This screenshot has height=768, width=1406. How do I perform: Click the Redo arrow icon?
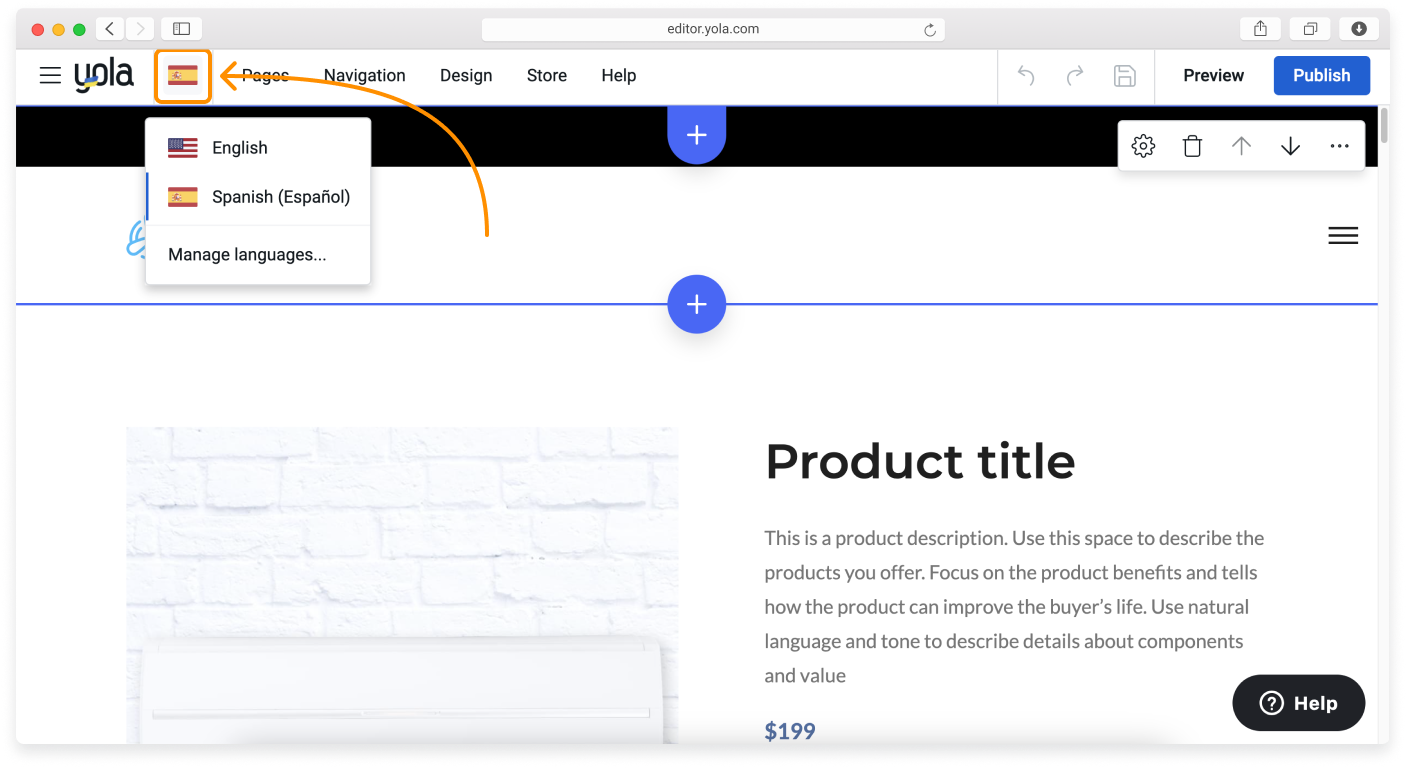[x=1075, y=75]
